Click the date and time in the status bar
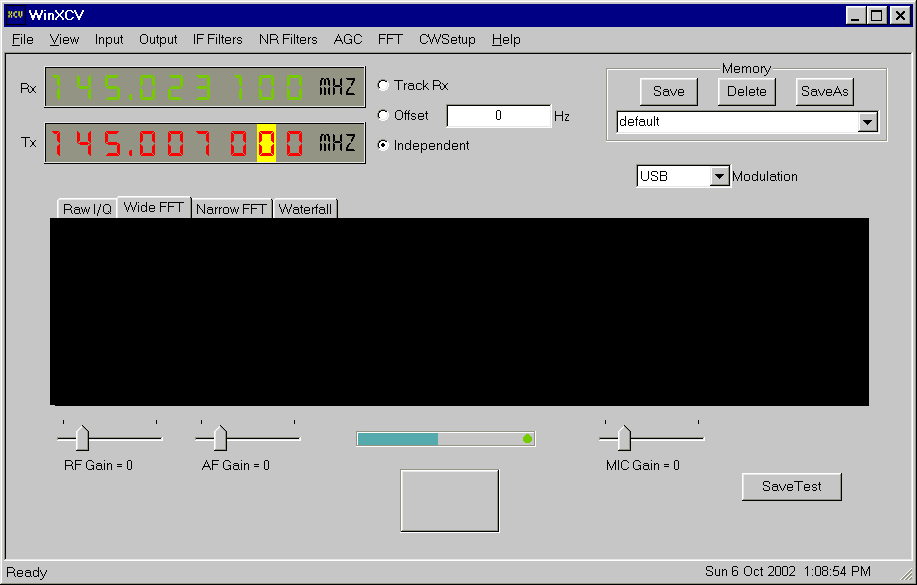 [788, 571]
